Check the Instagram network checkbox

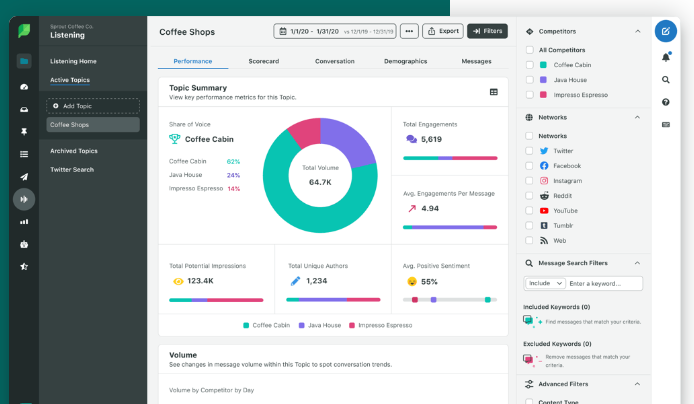[x=529, y=181]
